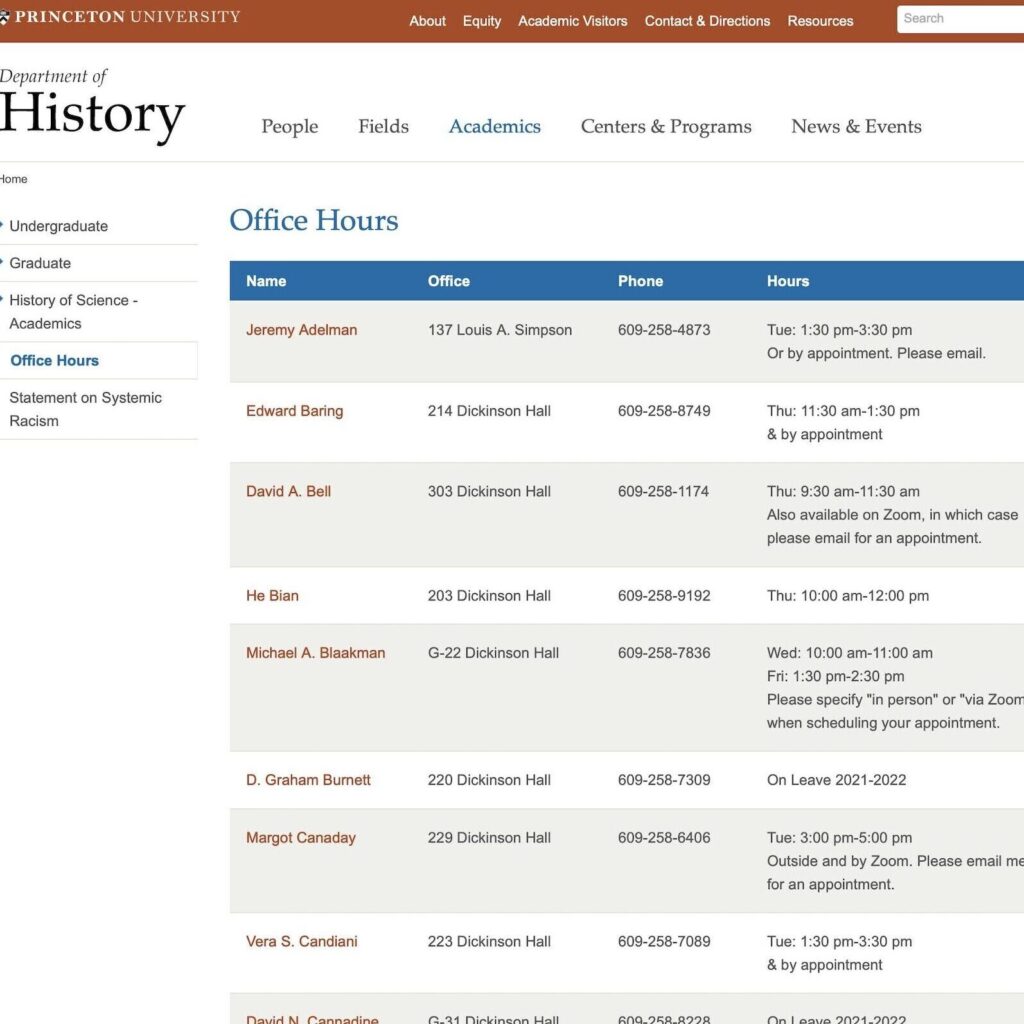Expand the Undergraduate sidebar section
This screenshot has height=1024, width=1024.
58,226
